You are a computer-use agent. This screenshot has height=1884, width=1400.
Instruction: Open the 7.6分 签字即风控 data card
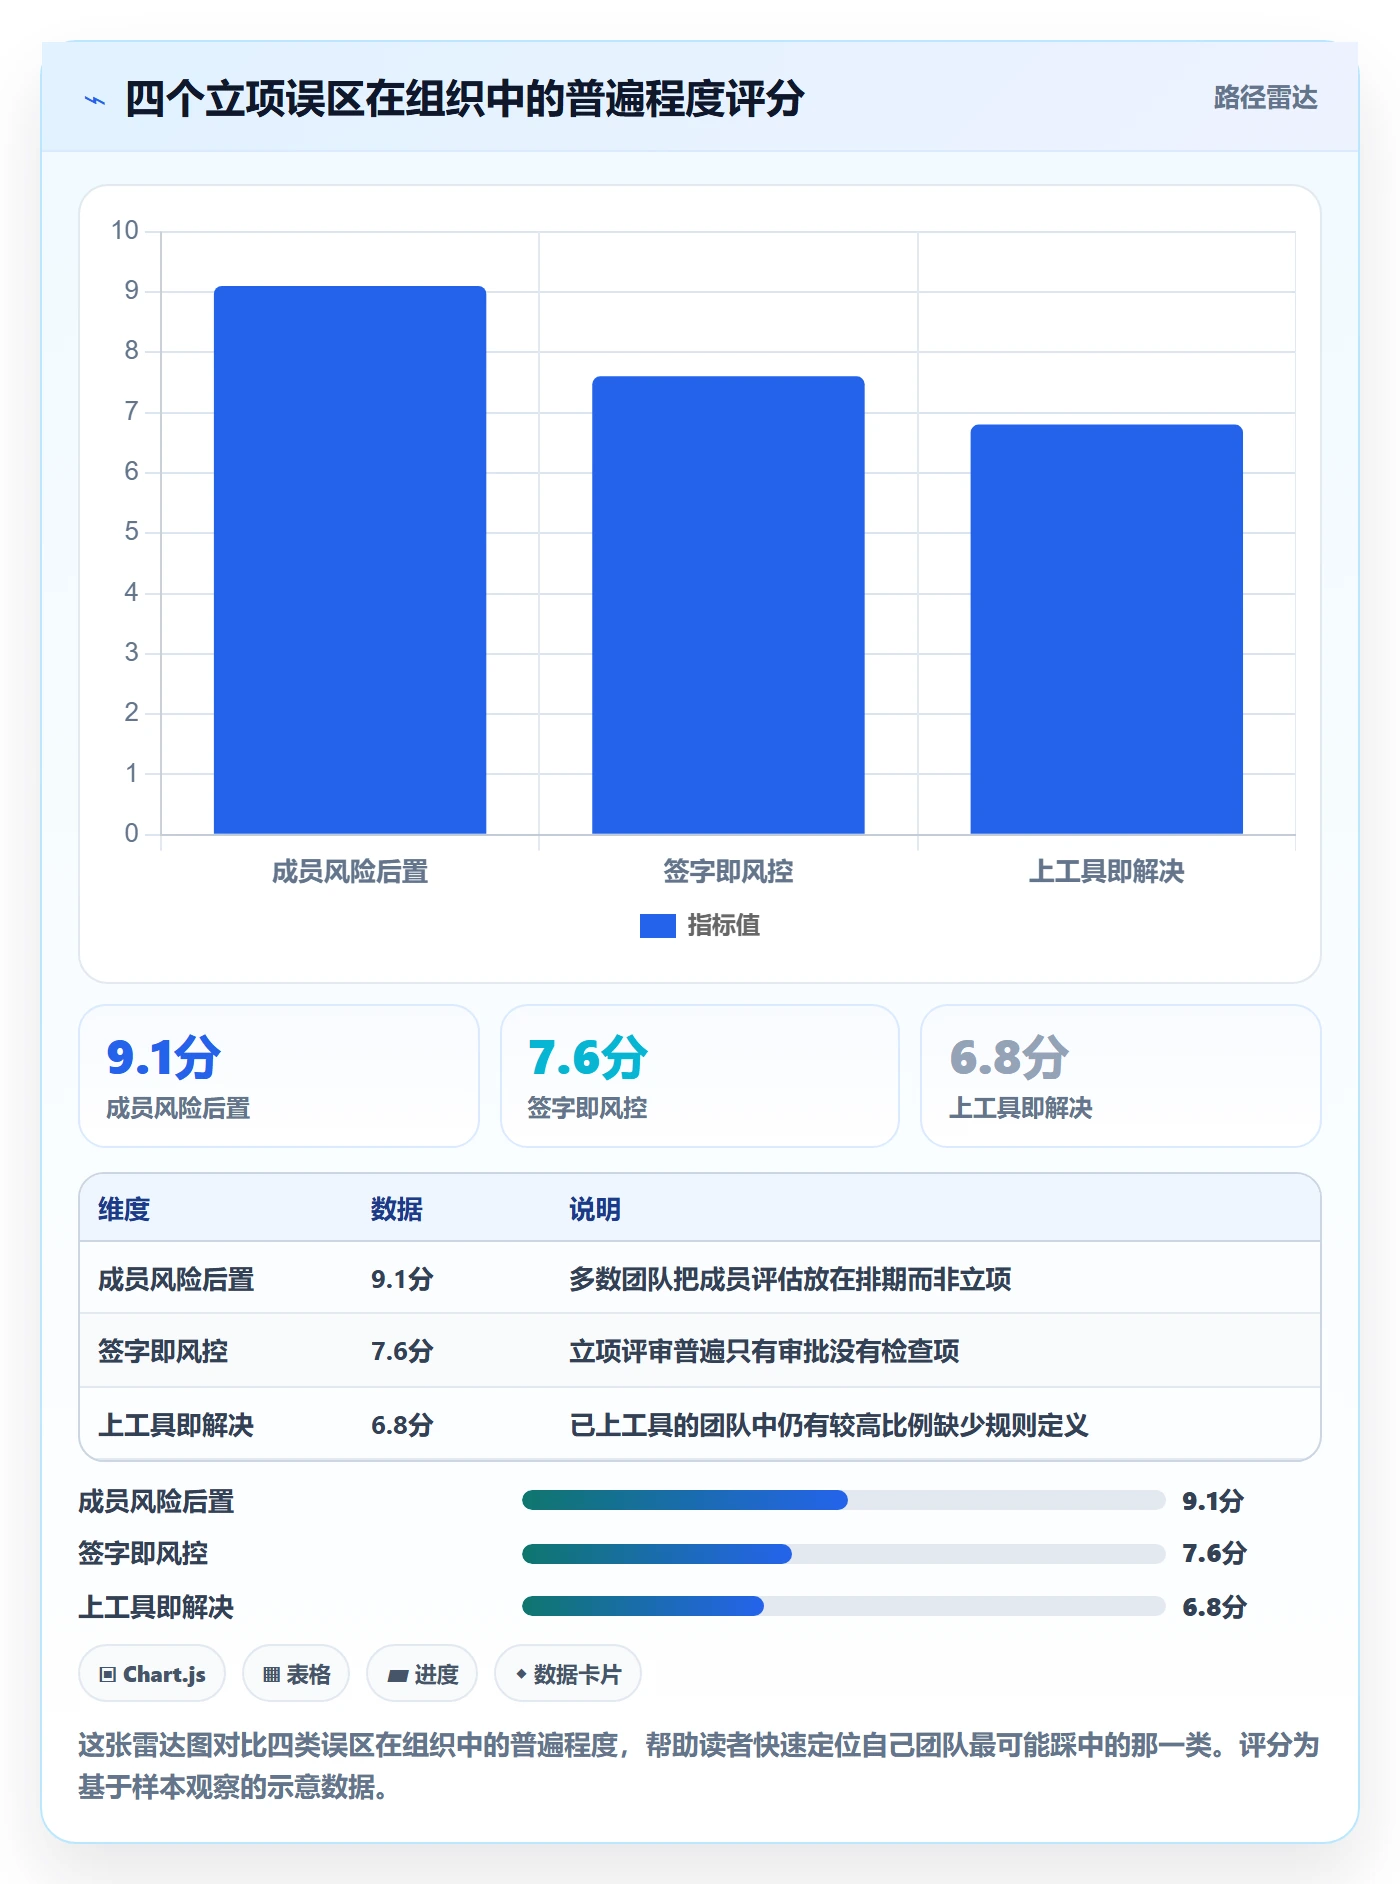(700, 1076)
